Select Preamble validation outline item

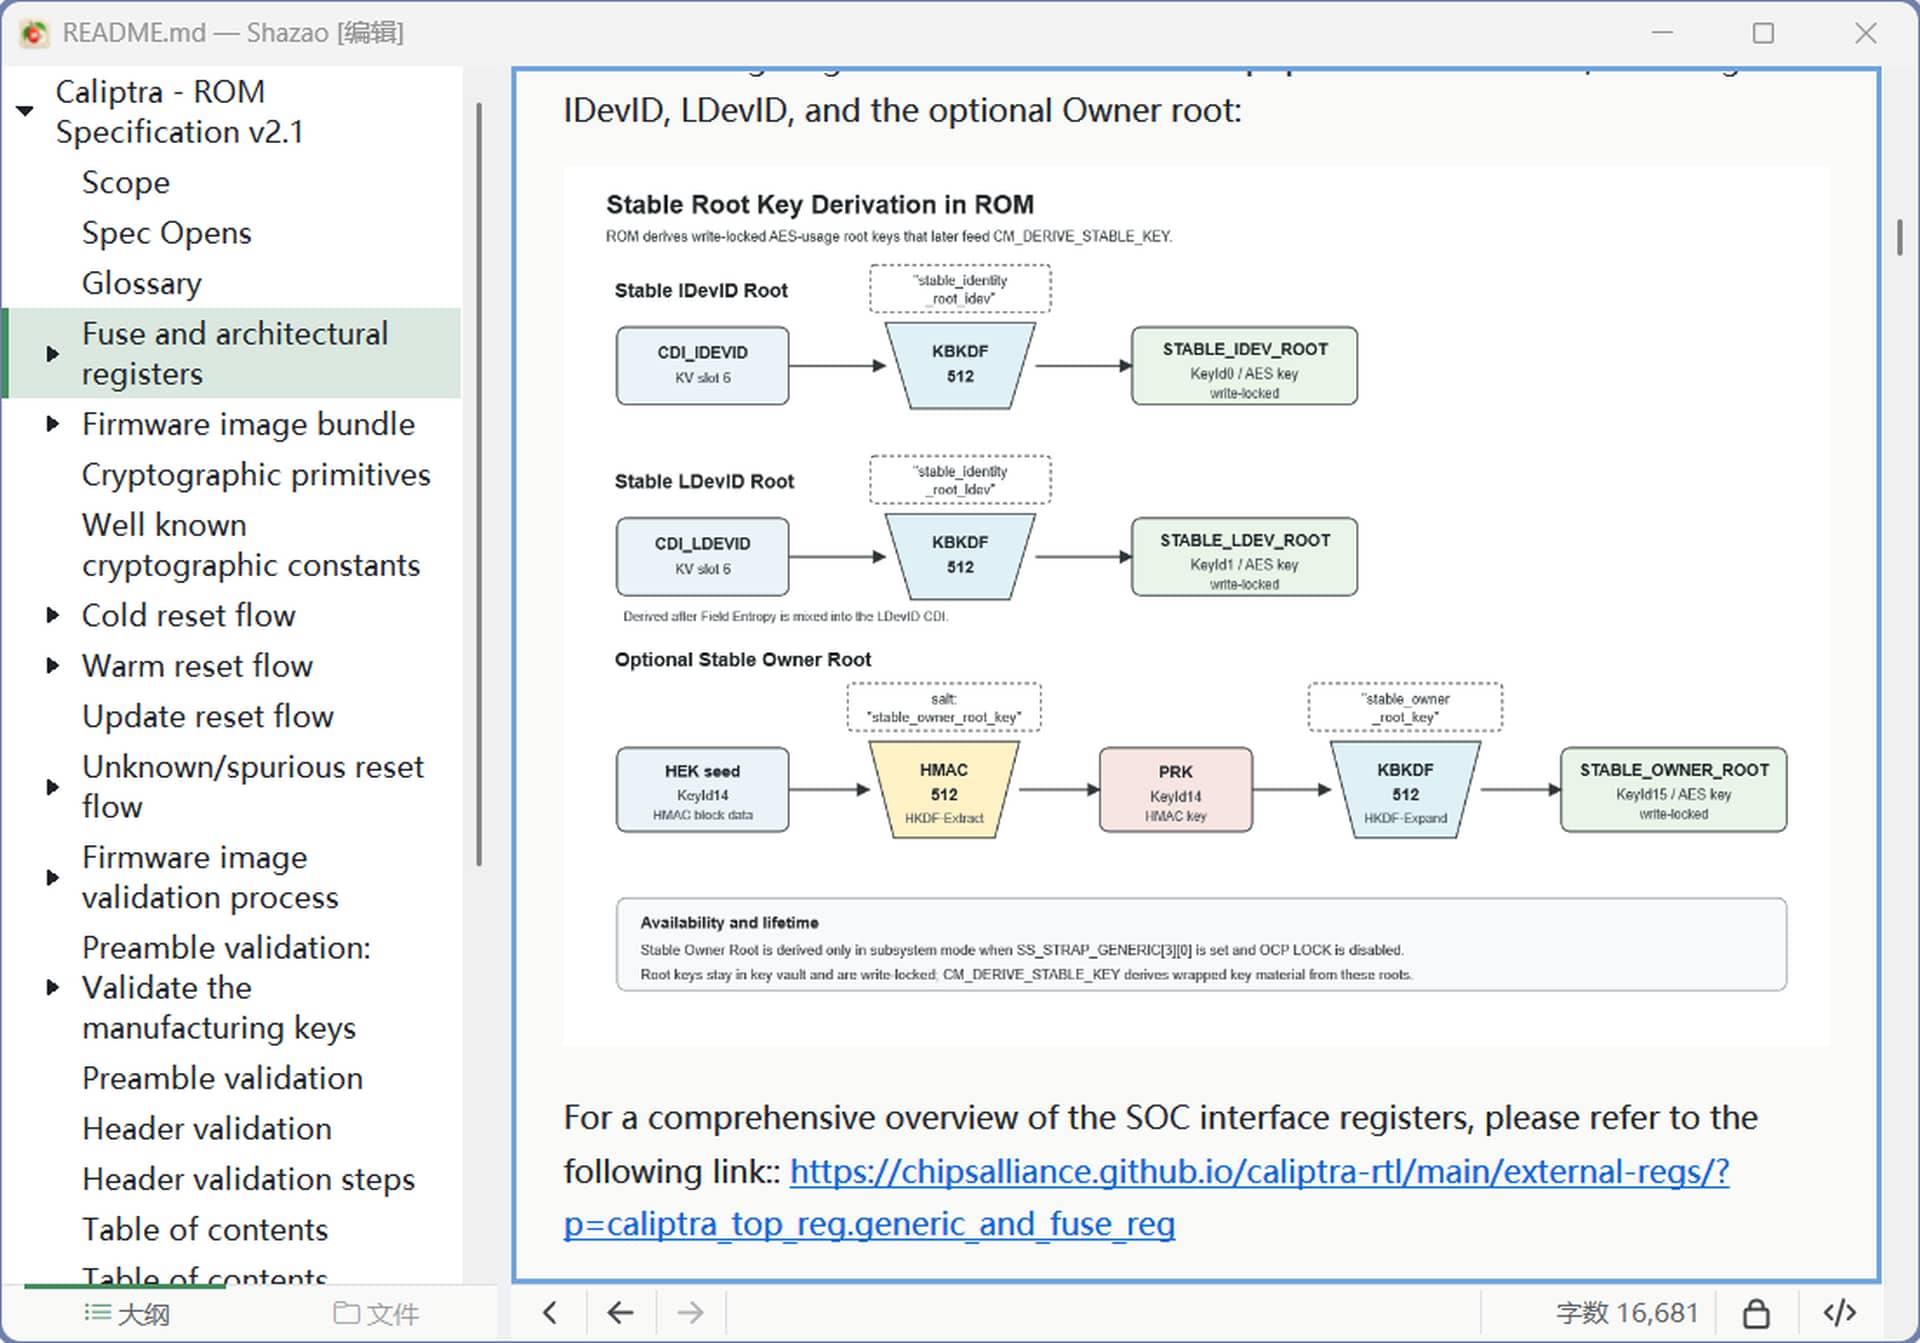click(222, 1078)
